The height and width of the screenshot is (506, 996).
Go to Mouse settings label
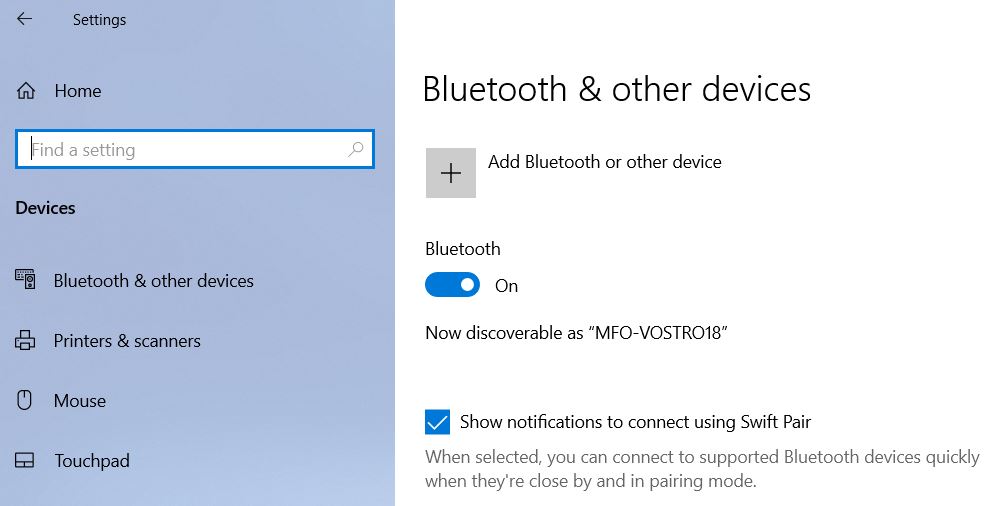[x=80, y=401]
